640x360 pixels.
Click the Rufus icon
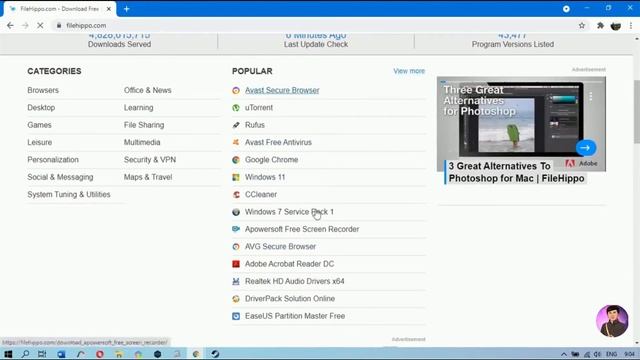[236, 125]
